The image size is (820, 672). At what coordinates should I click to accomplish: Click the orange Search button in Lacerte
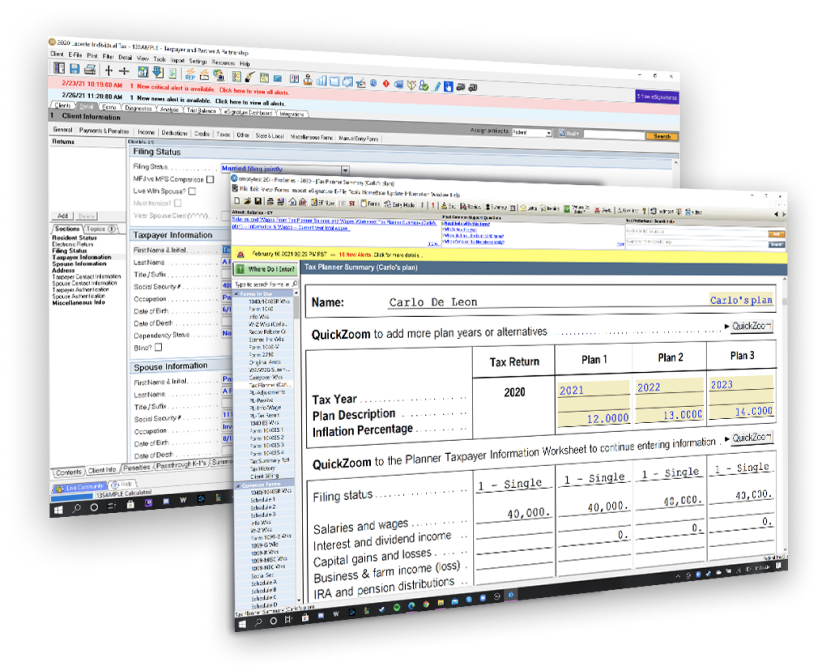click(662, 136)
